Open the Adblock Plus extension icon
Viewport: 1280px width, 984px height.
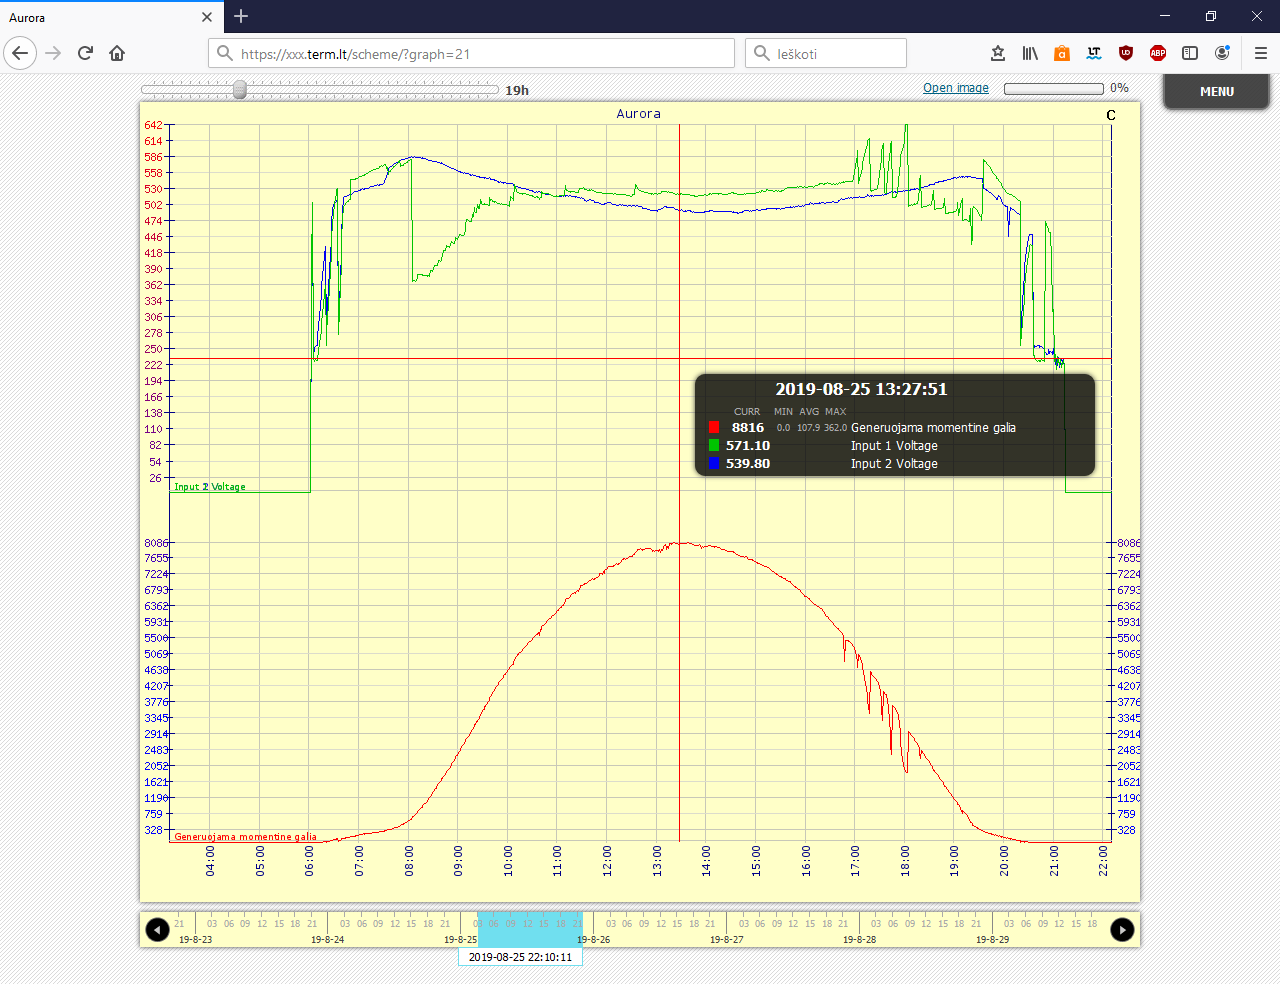click(x=1158, y=53)
